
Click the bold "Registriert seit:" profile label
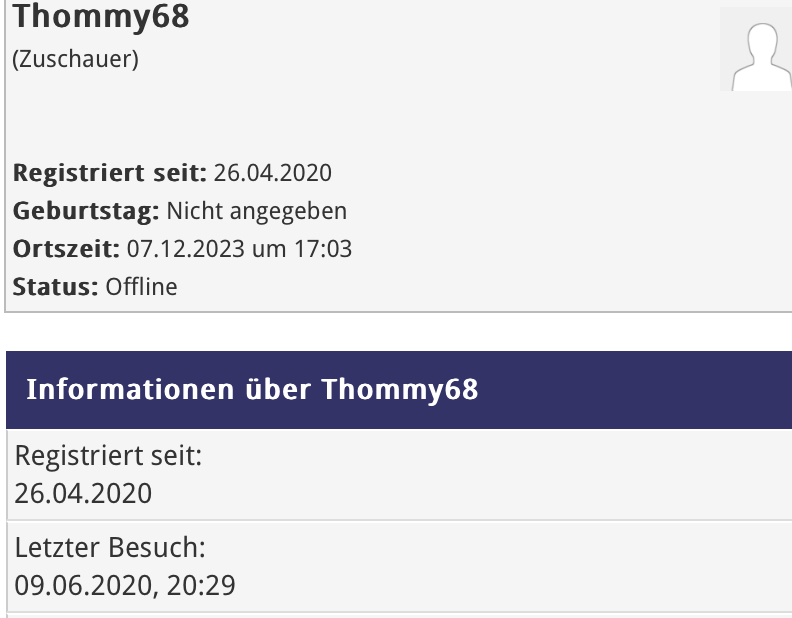[109, 173]
